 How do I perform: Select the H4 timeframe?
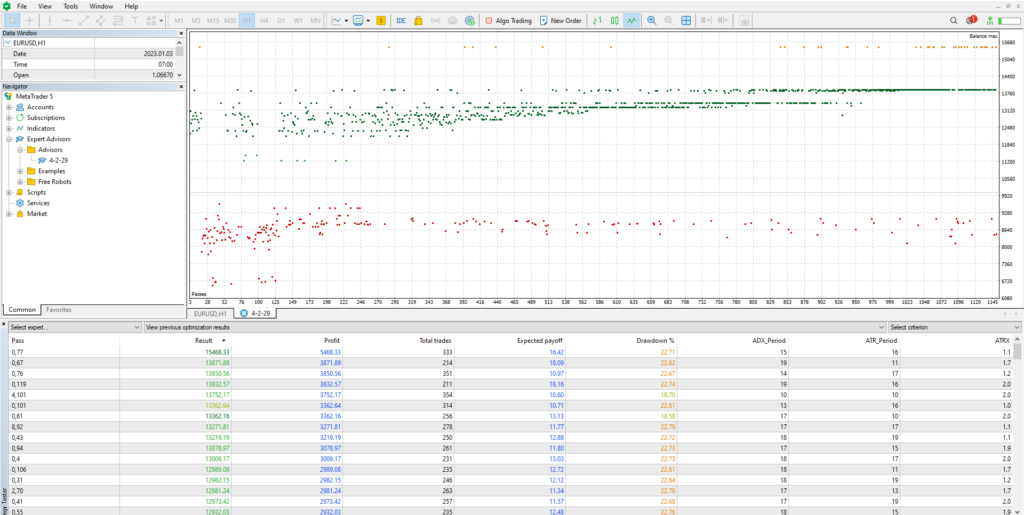tap(264, 20)
